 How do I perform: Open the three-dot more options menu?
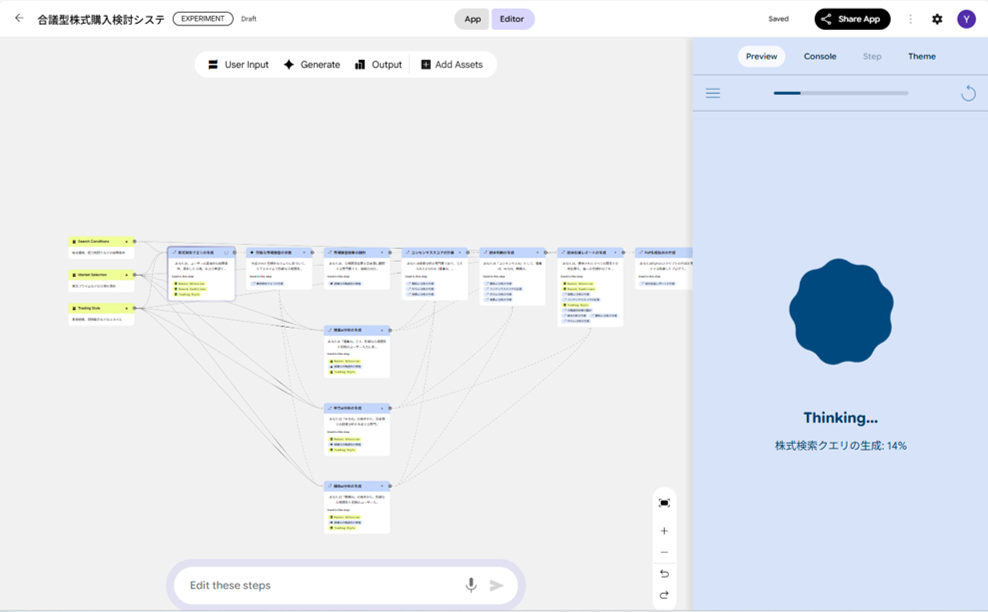coord(910,19)
